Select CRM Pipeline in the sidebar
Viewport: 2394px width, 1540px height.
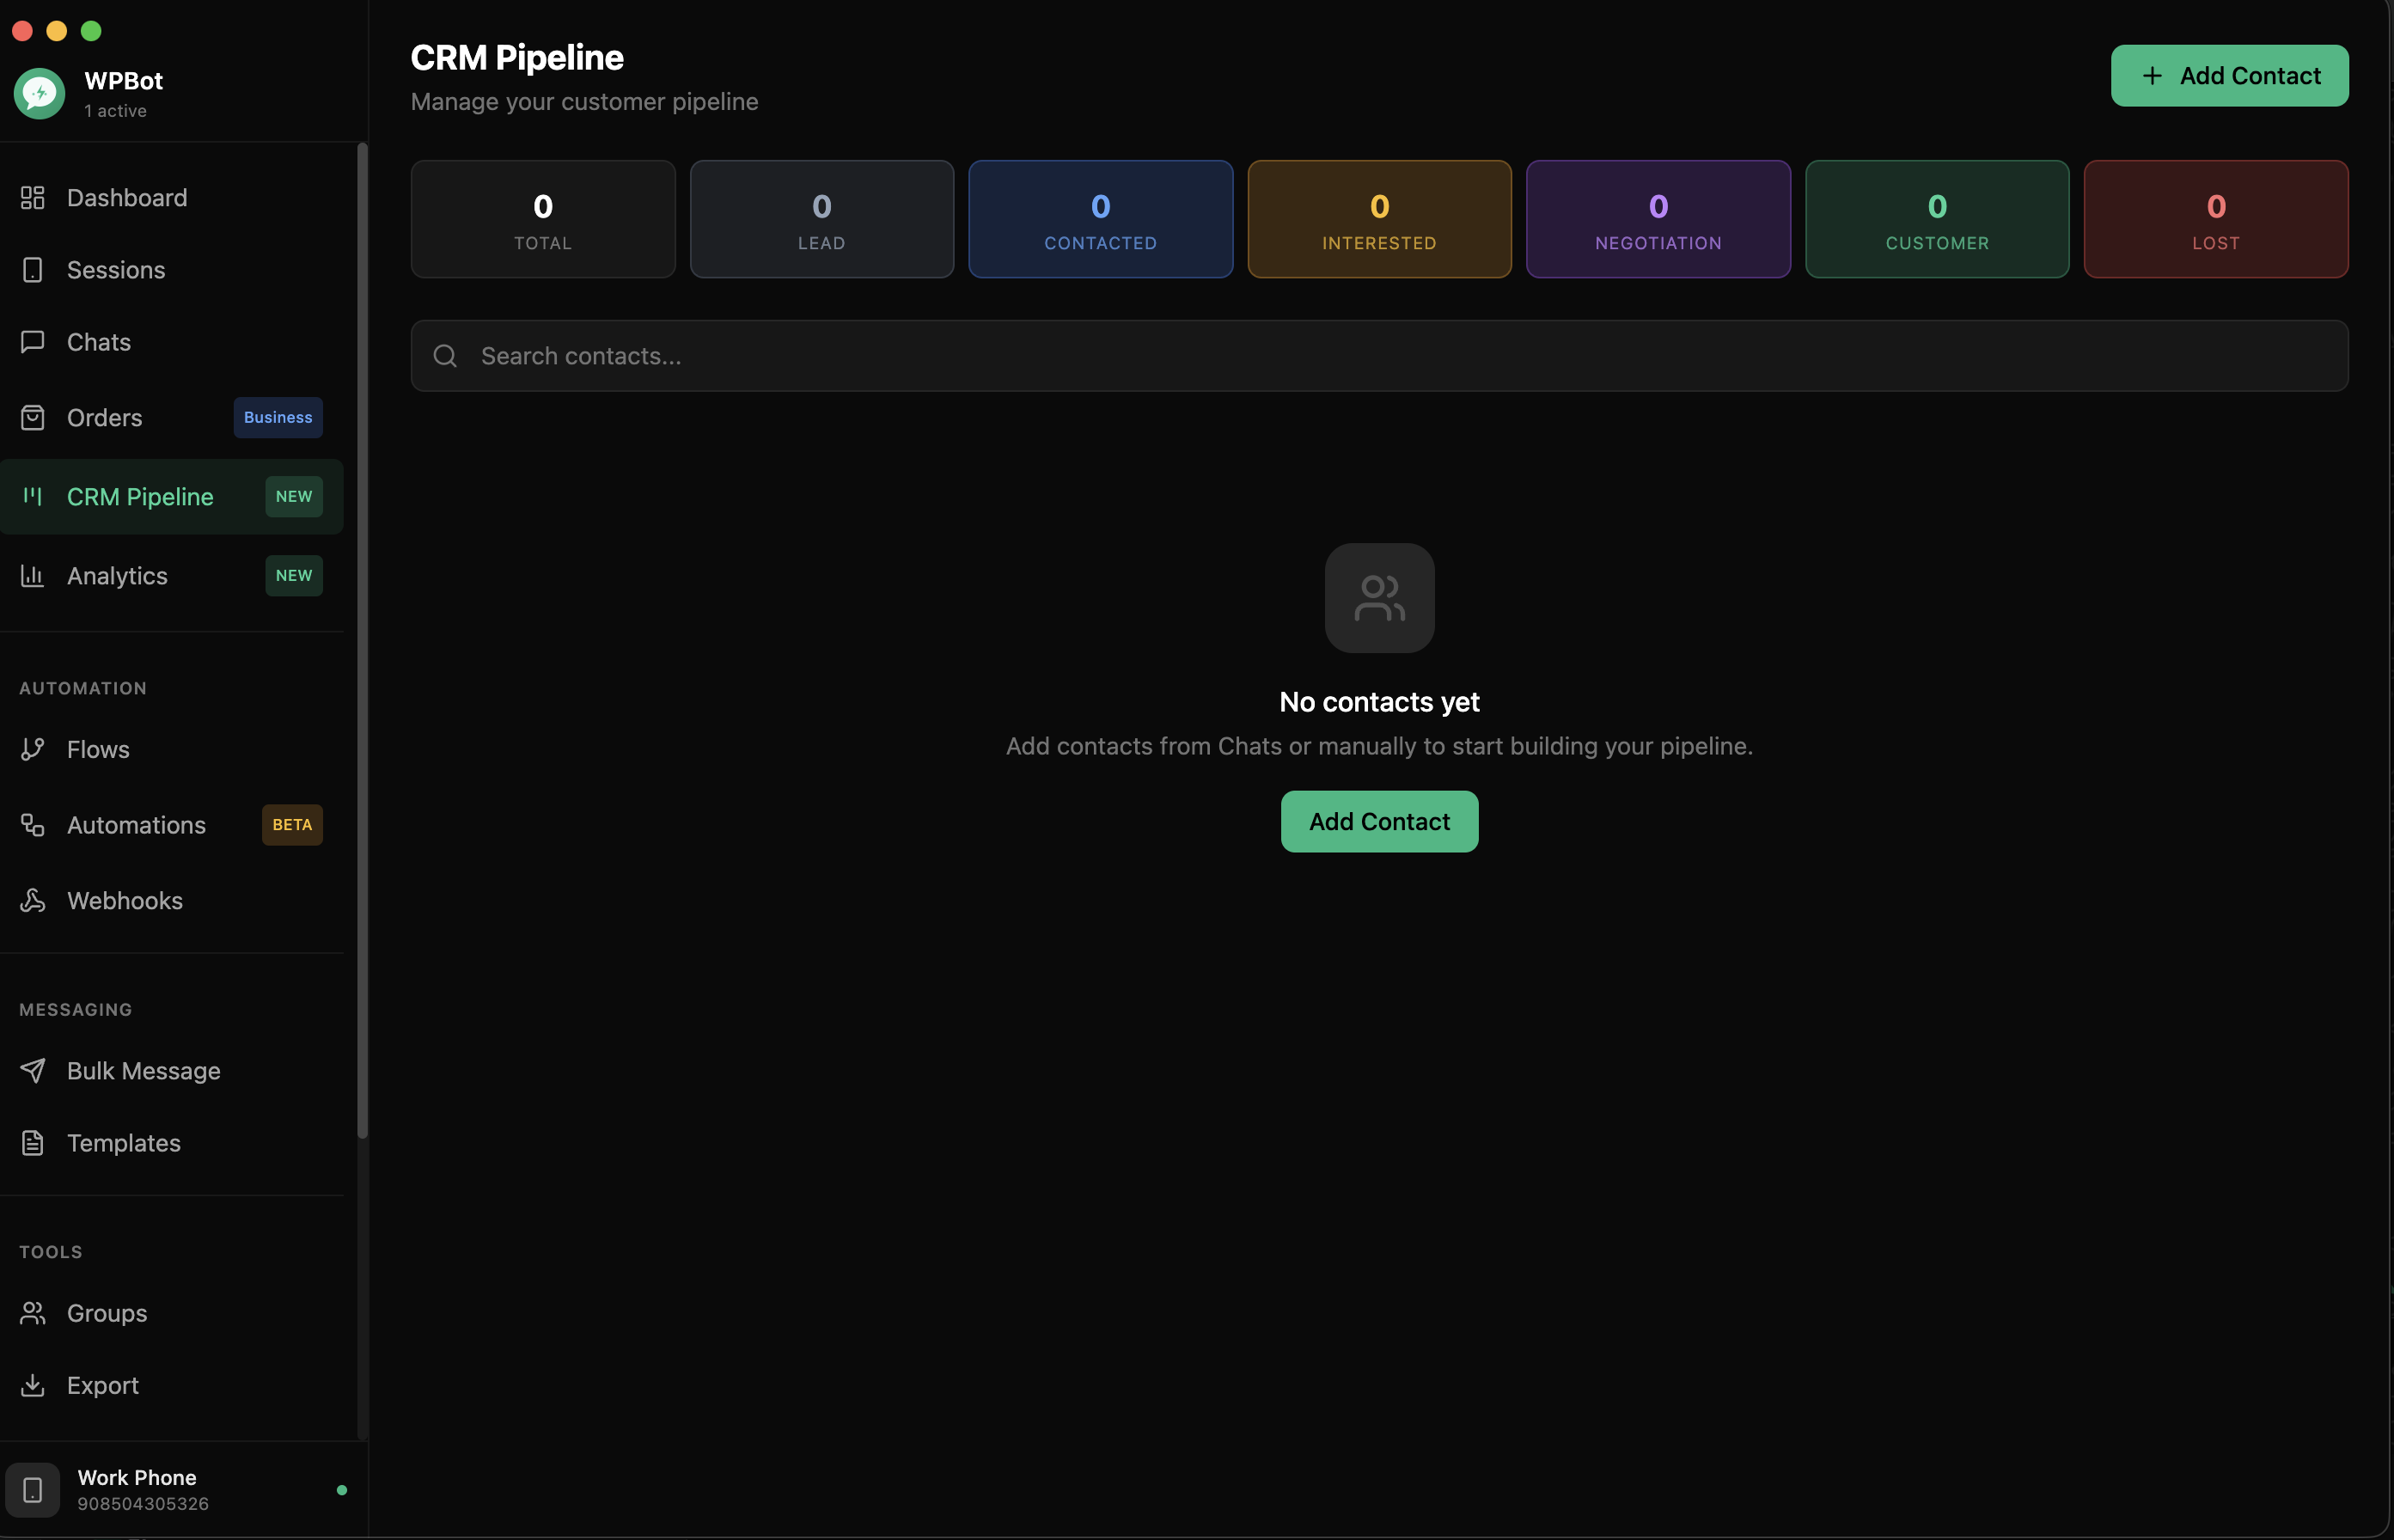[x=140, y=496]
